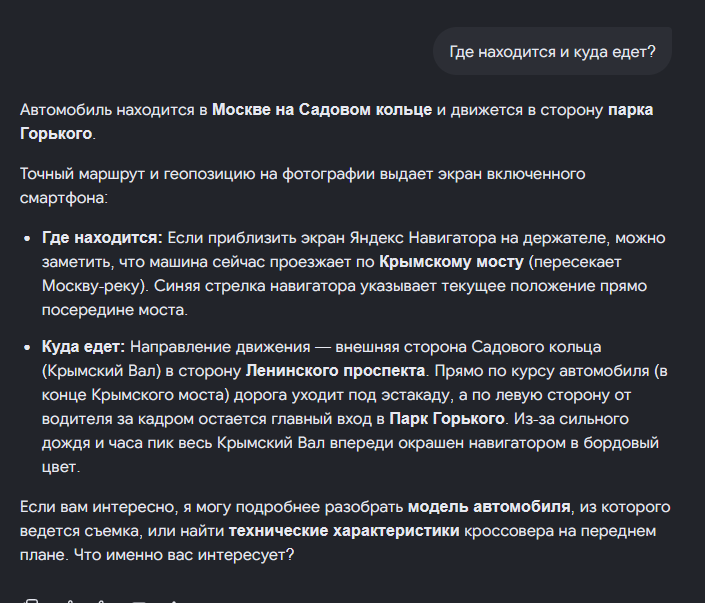Click the sentence starting 'Точный маршрут и геопозицию'
705x603 pixels.
[x=303, y=186]
